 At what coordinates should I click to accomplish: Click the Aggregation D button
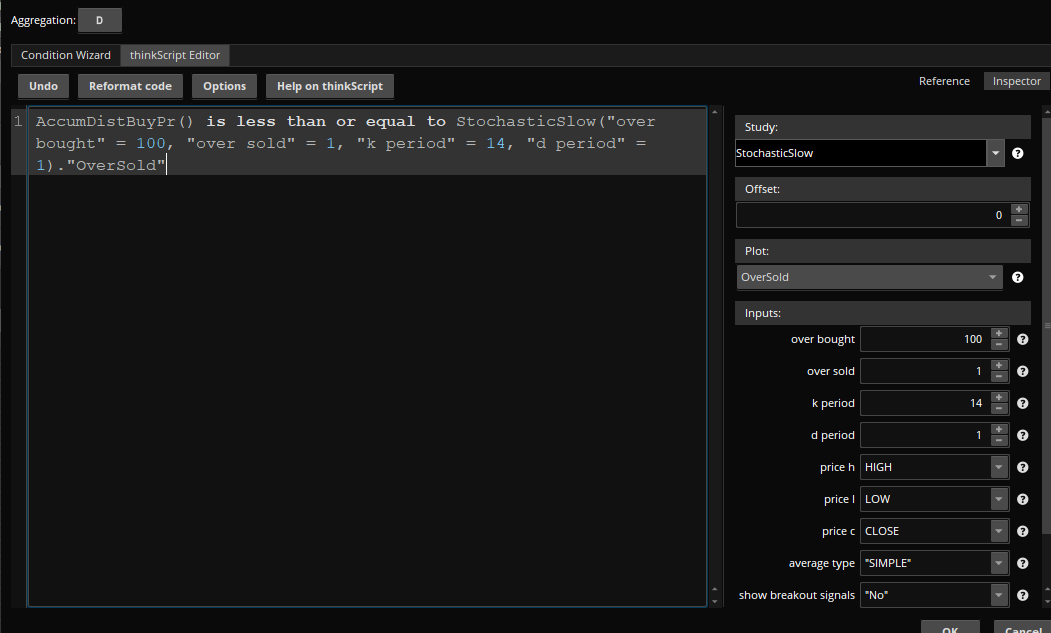[x=99, y=20]
